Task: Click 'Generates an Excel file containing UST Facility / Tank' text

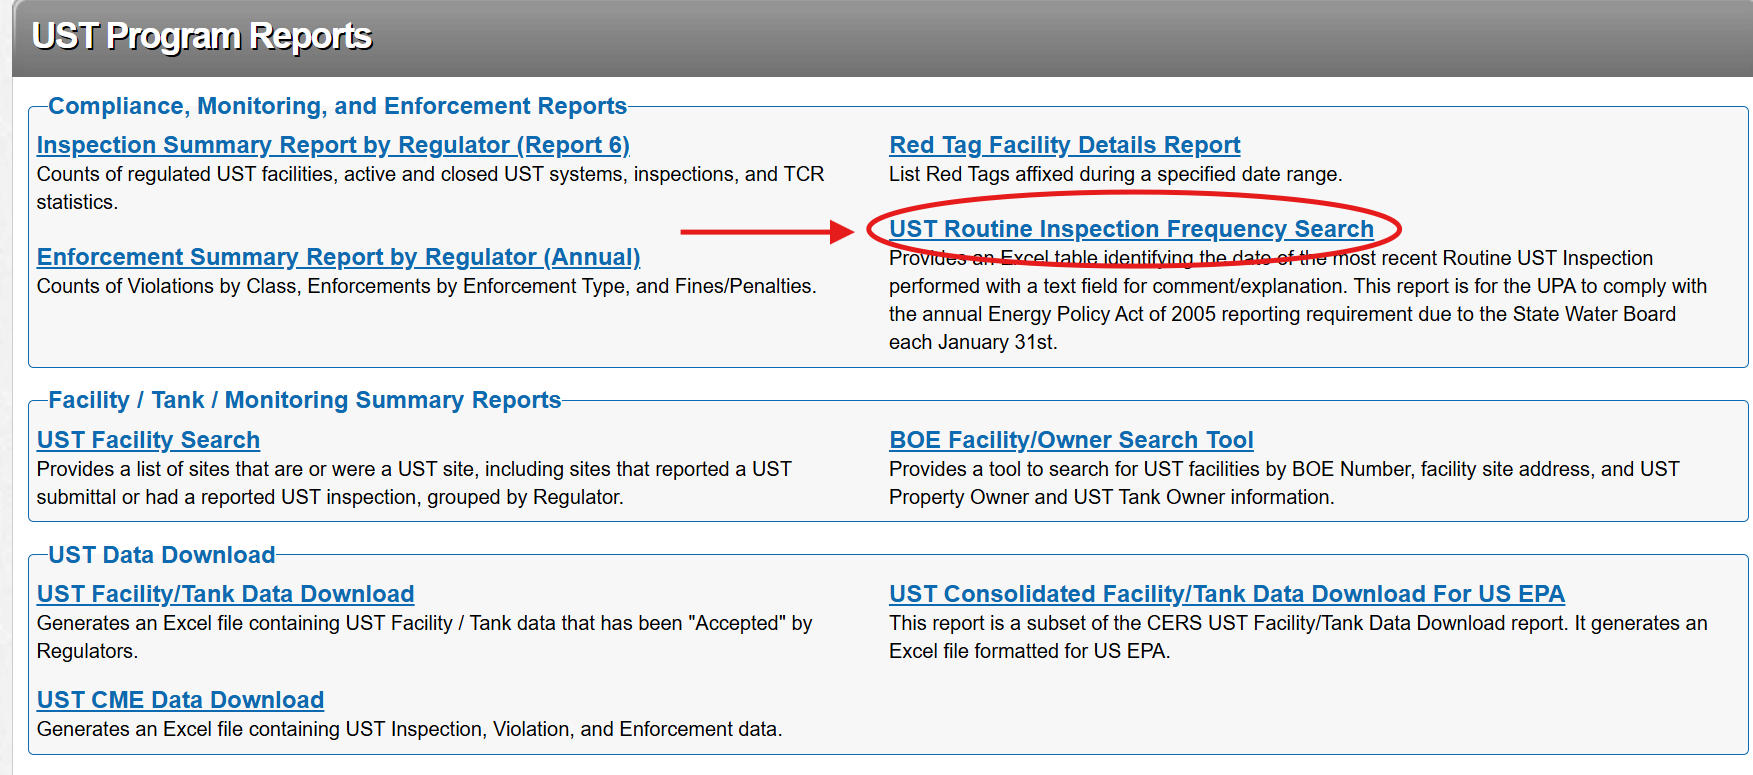Action: coord(424,637)
